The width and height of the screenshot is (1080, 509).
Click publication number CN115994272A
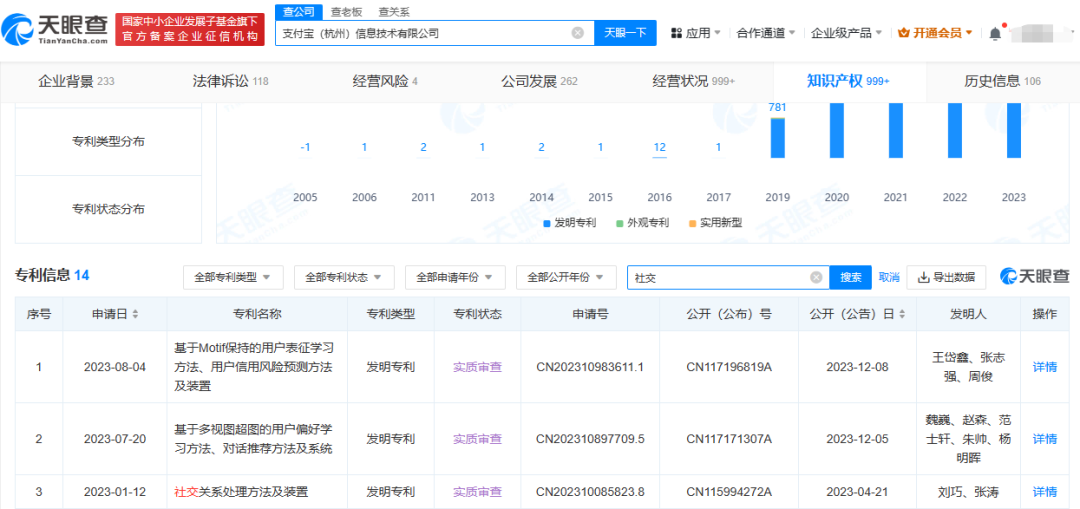tap(729, 492)
